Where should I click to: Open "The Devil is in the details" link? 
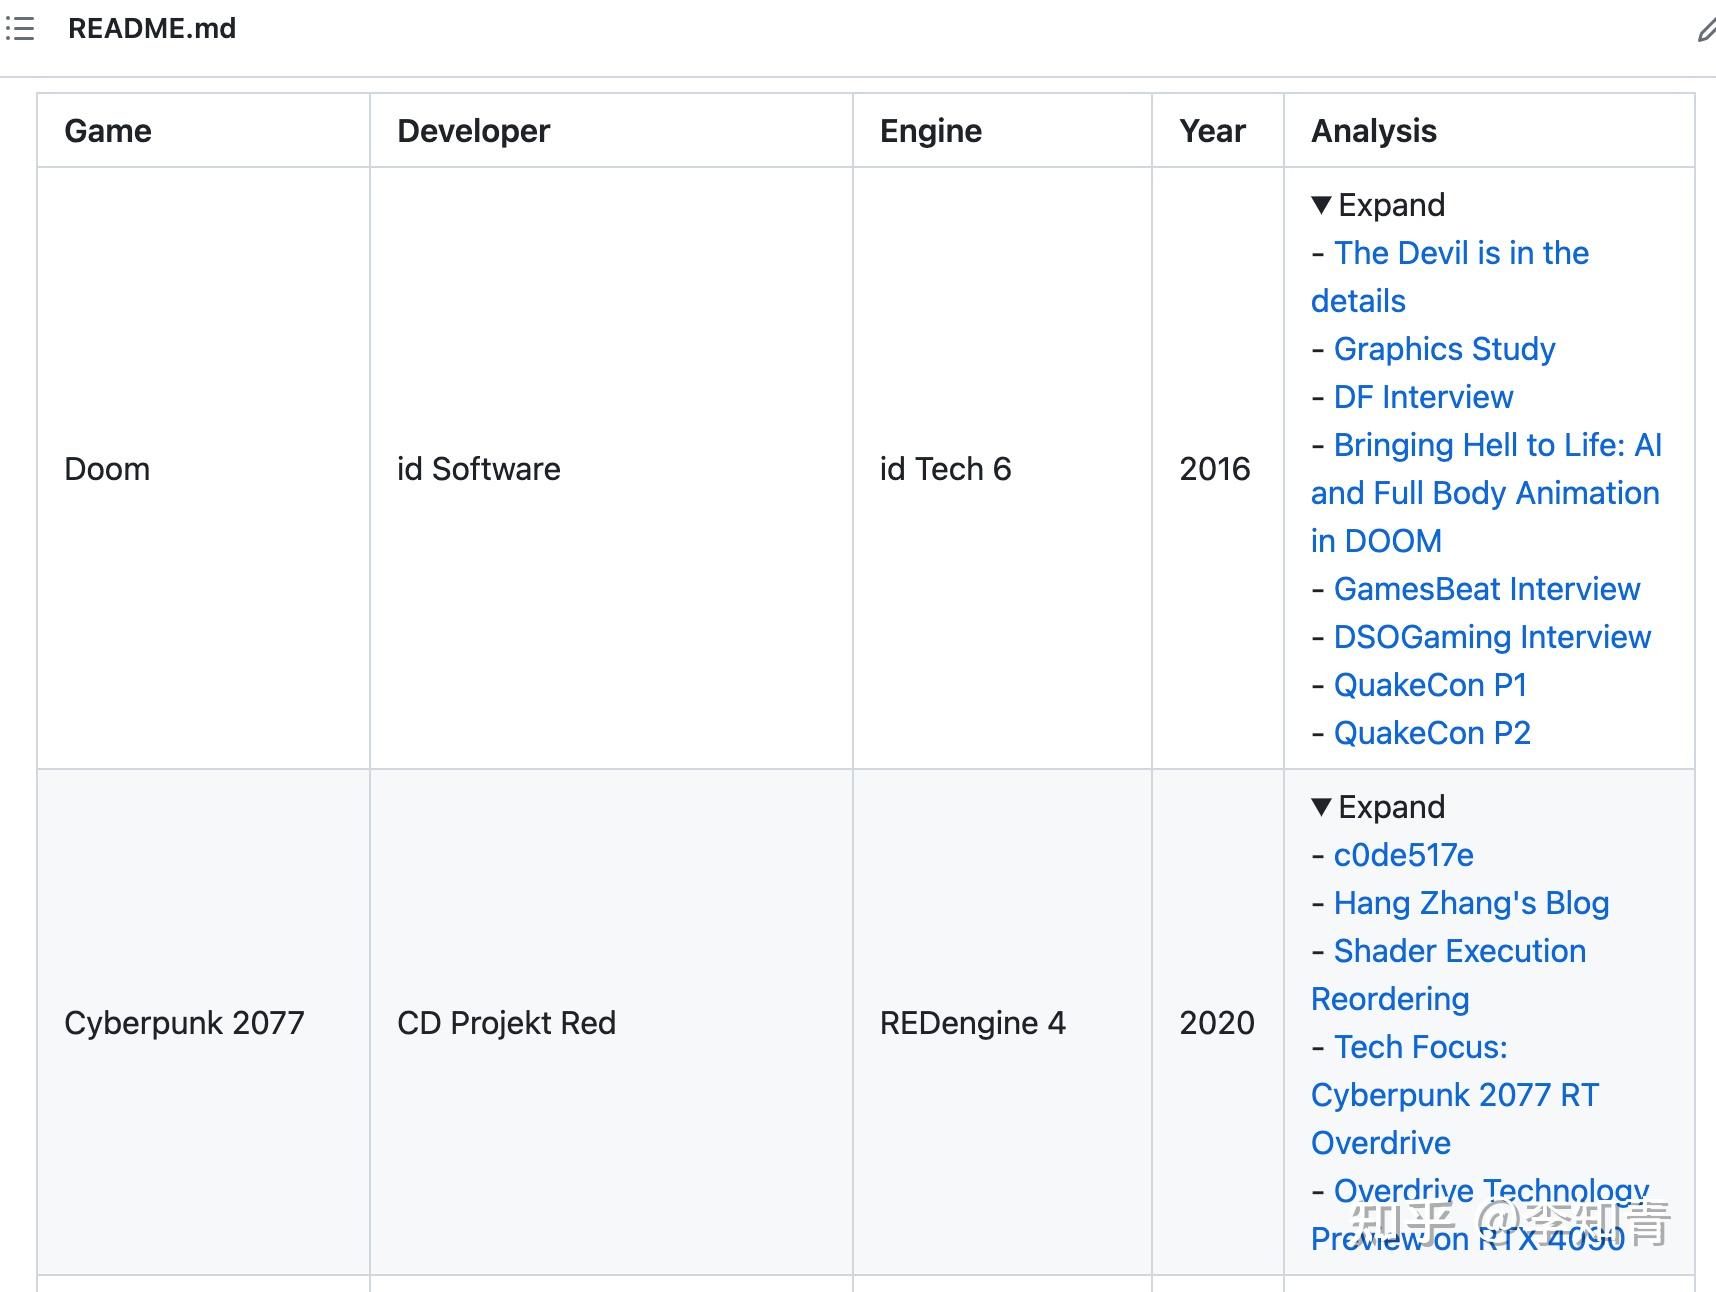pos(1460,253)
